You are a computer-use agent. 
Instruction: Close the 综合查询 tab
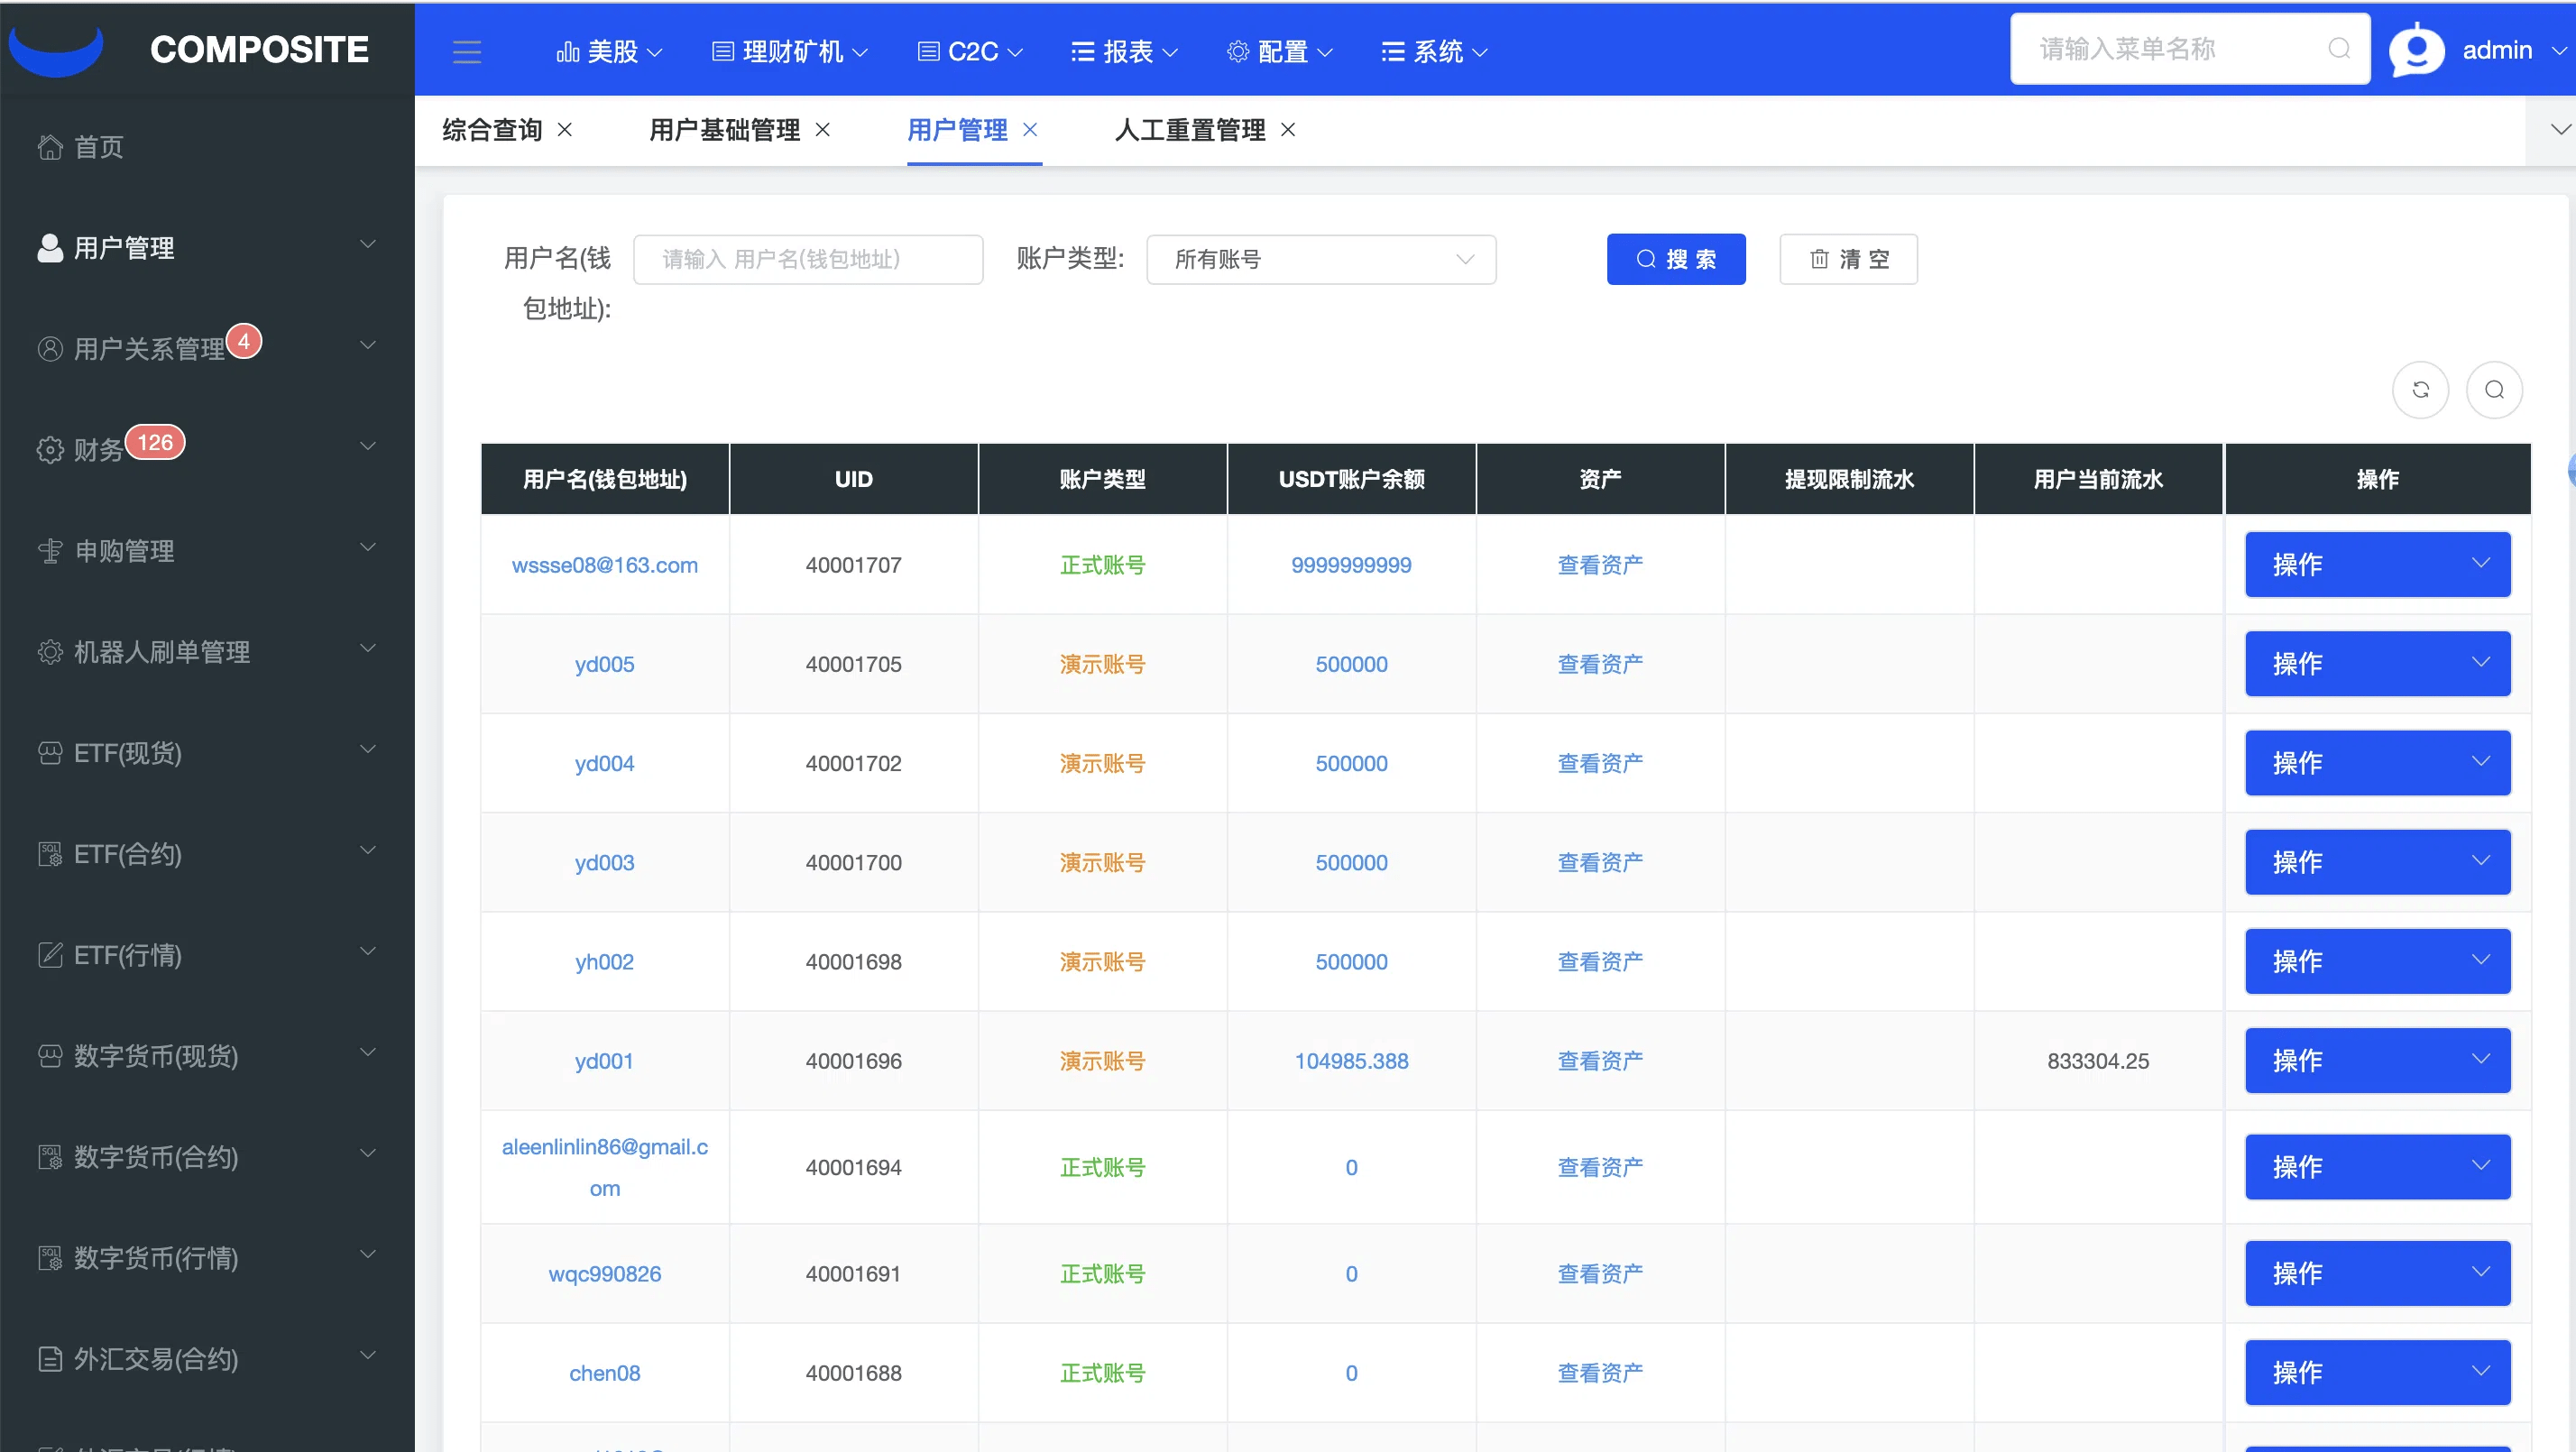tap(565, 130)
